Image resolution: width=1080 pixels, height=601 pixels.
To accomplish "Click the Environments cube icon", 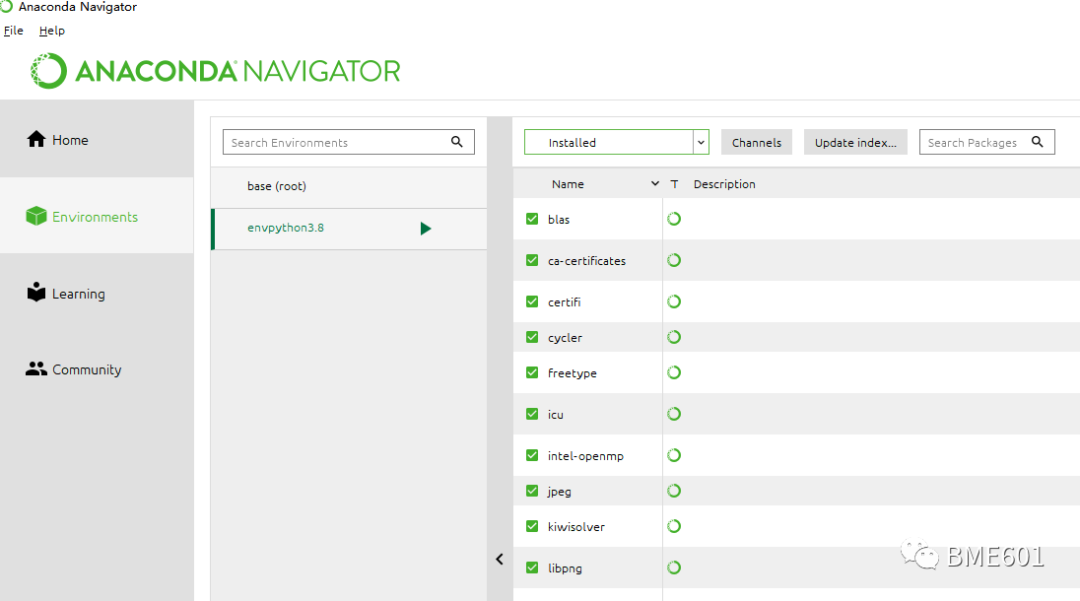I will click(x=36, y=216).
